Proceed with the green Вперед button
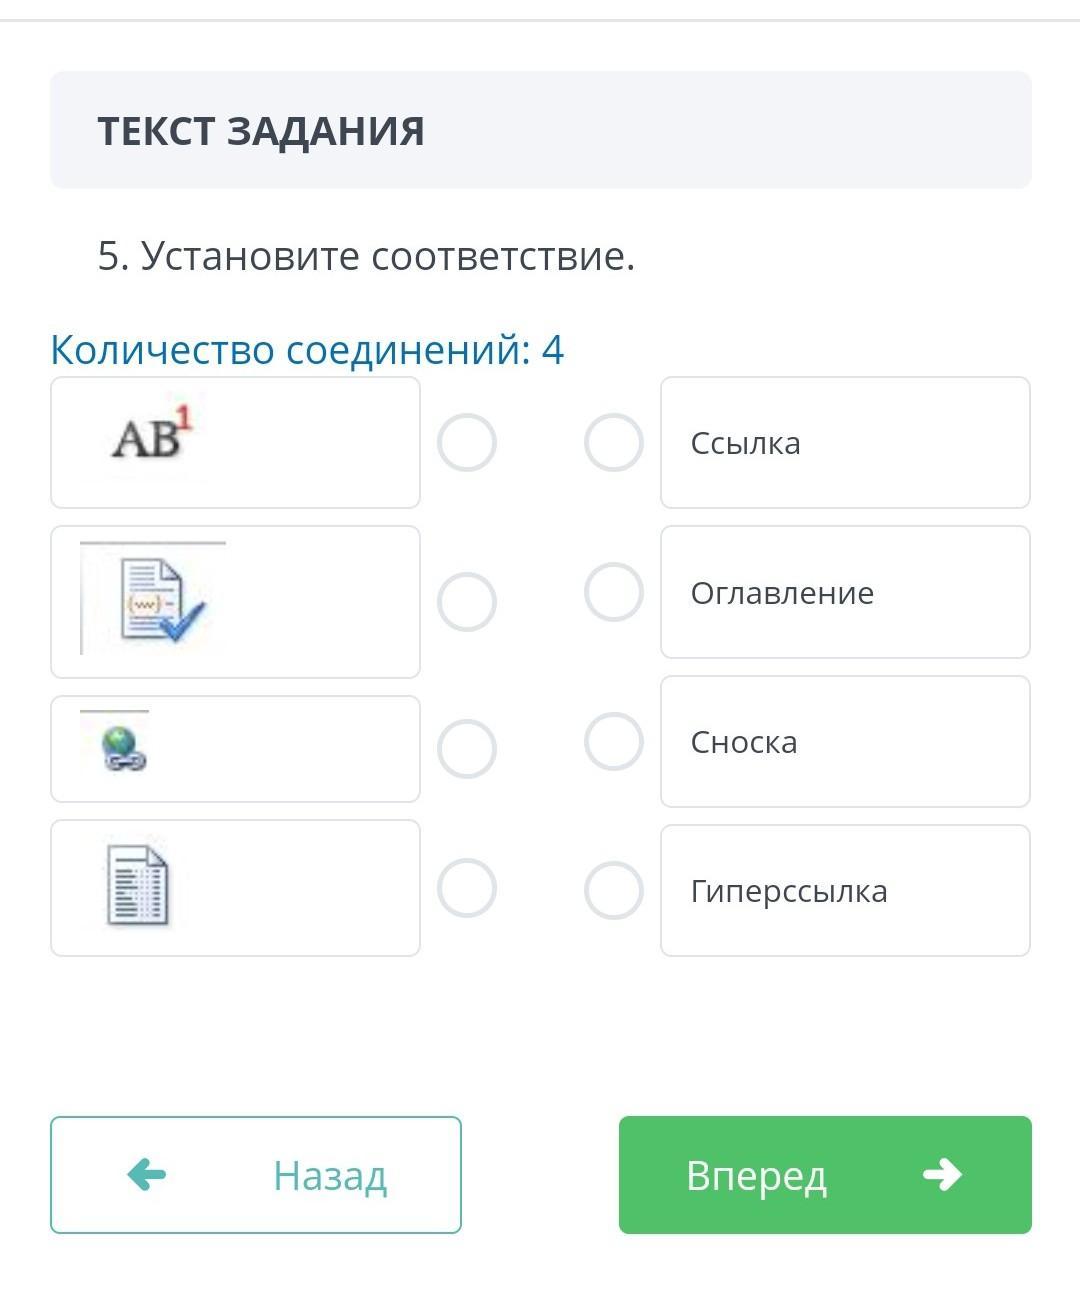Screen dimensions: 1080x1290 pos(825,1175)
